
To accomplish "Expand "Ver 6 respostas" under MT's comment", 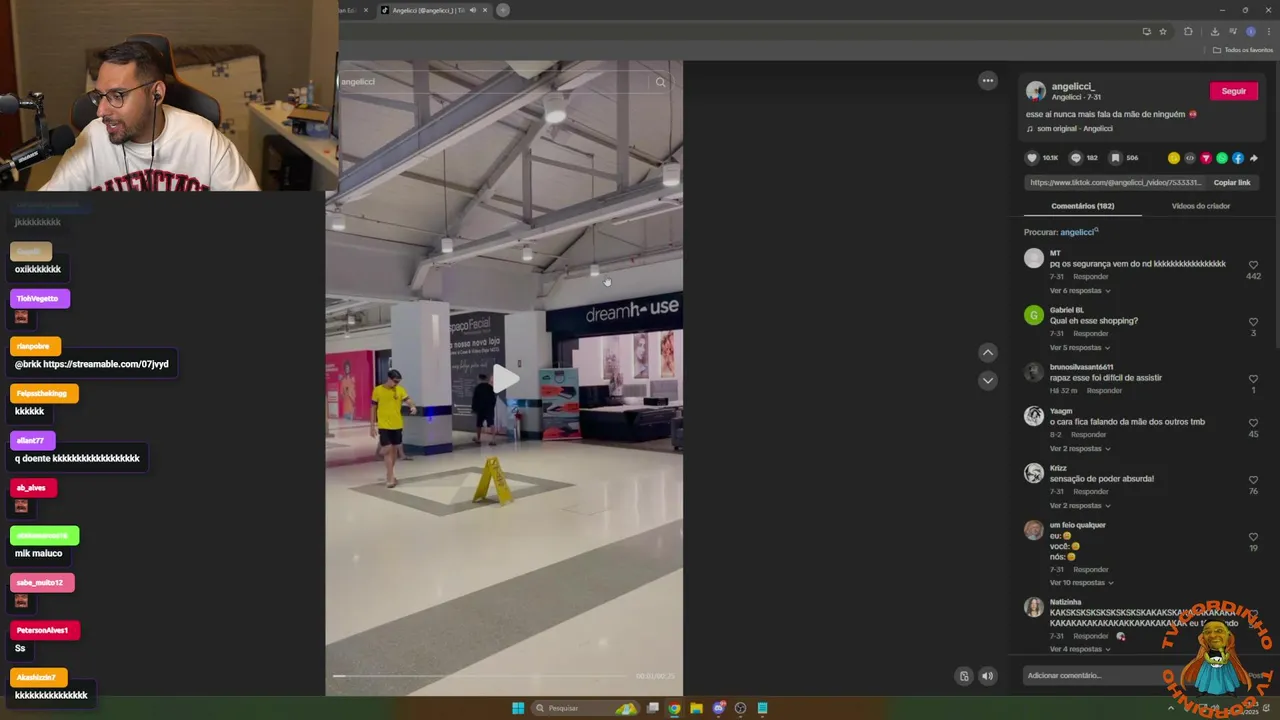I will coord(1080,291).
